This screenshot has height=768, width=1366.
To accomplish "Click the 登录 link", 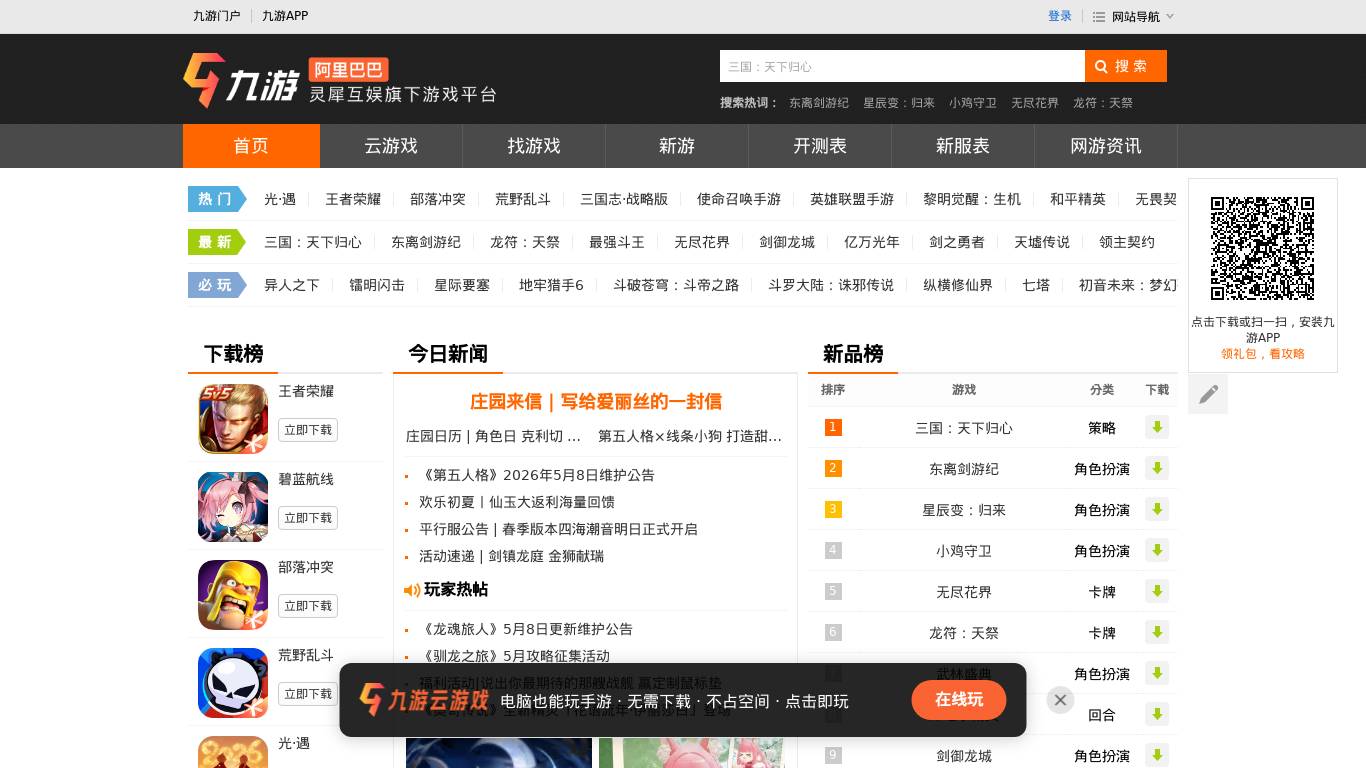I will [1060, 16].
